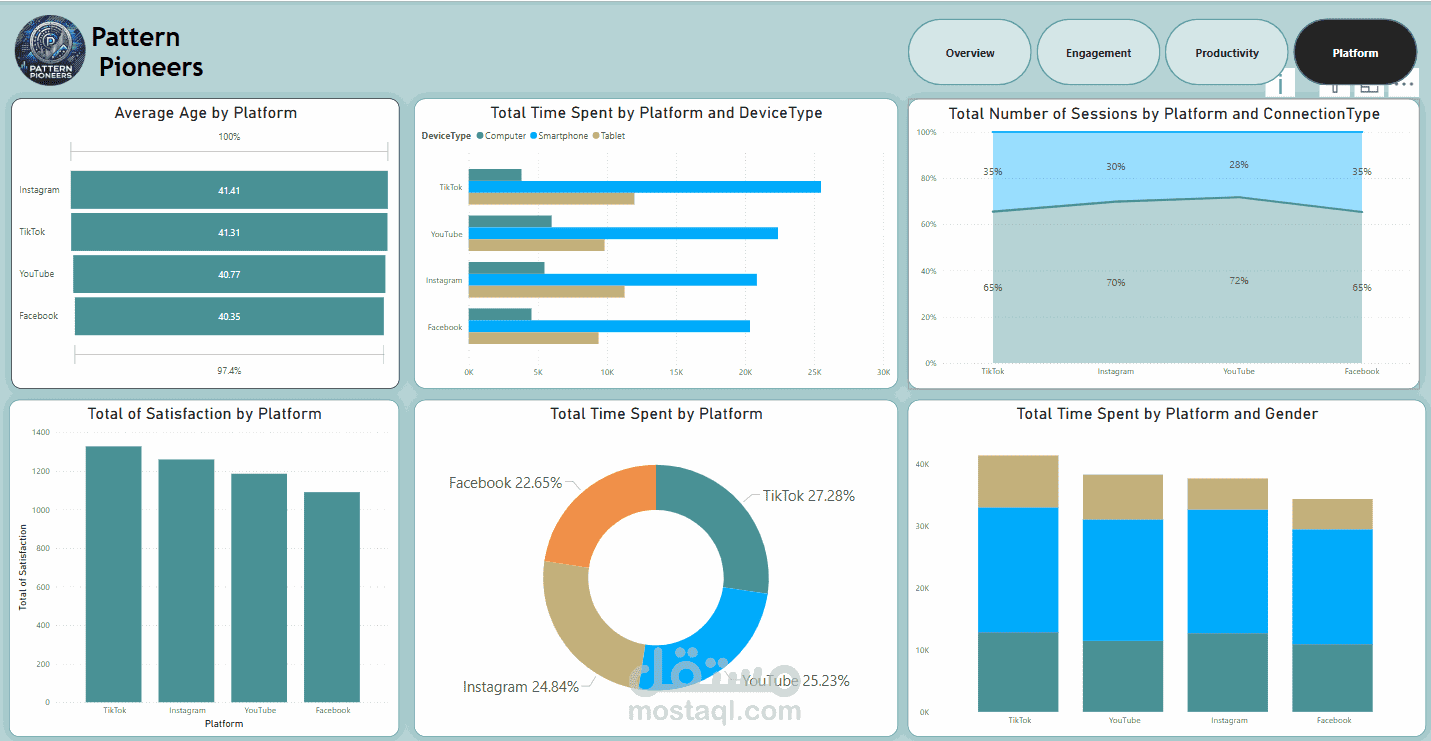Select the Facebook 40.35 average age bar
1431x741 pixels.
pyautogui.click(x=229, y=316)
